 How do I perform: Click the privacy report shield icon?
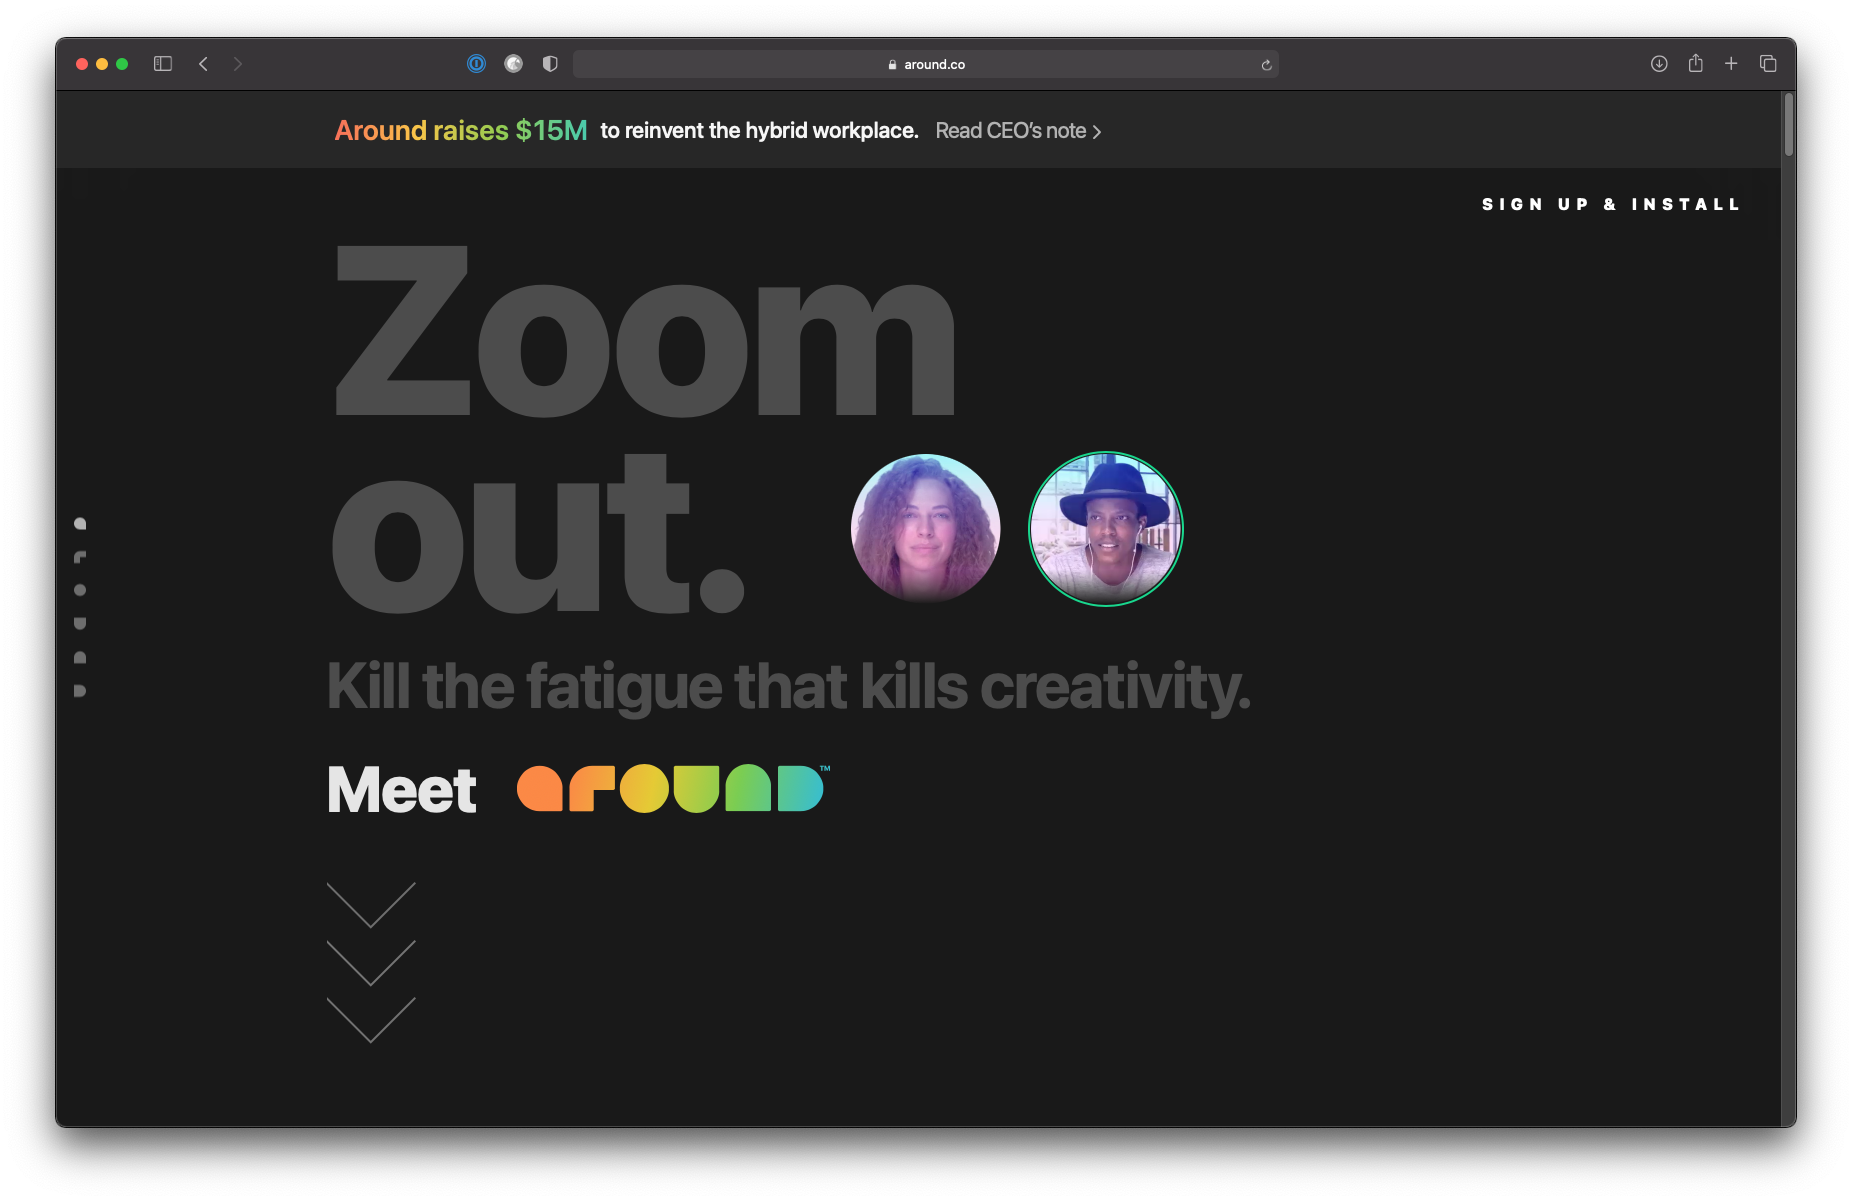click(x=550, y=64)
